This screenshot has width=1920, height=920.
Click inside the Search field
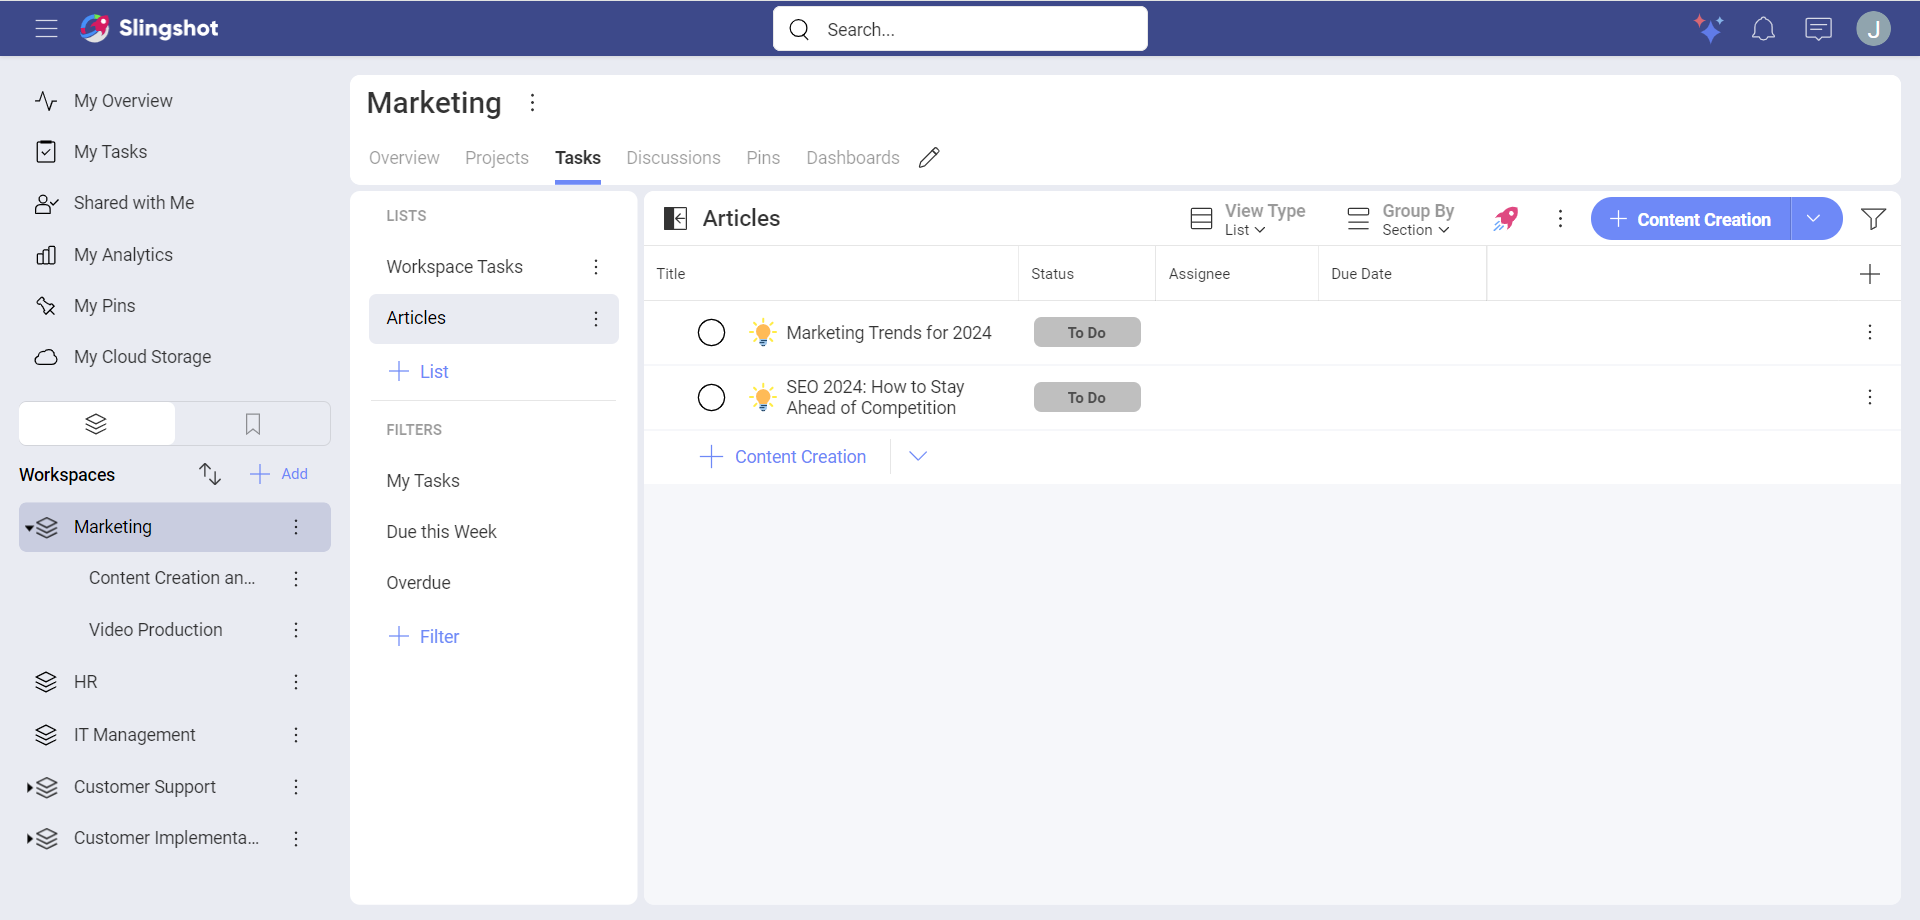(960, 29)
